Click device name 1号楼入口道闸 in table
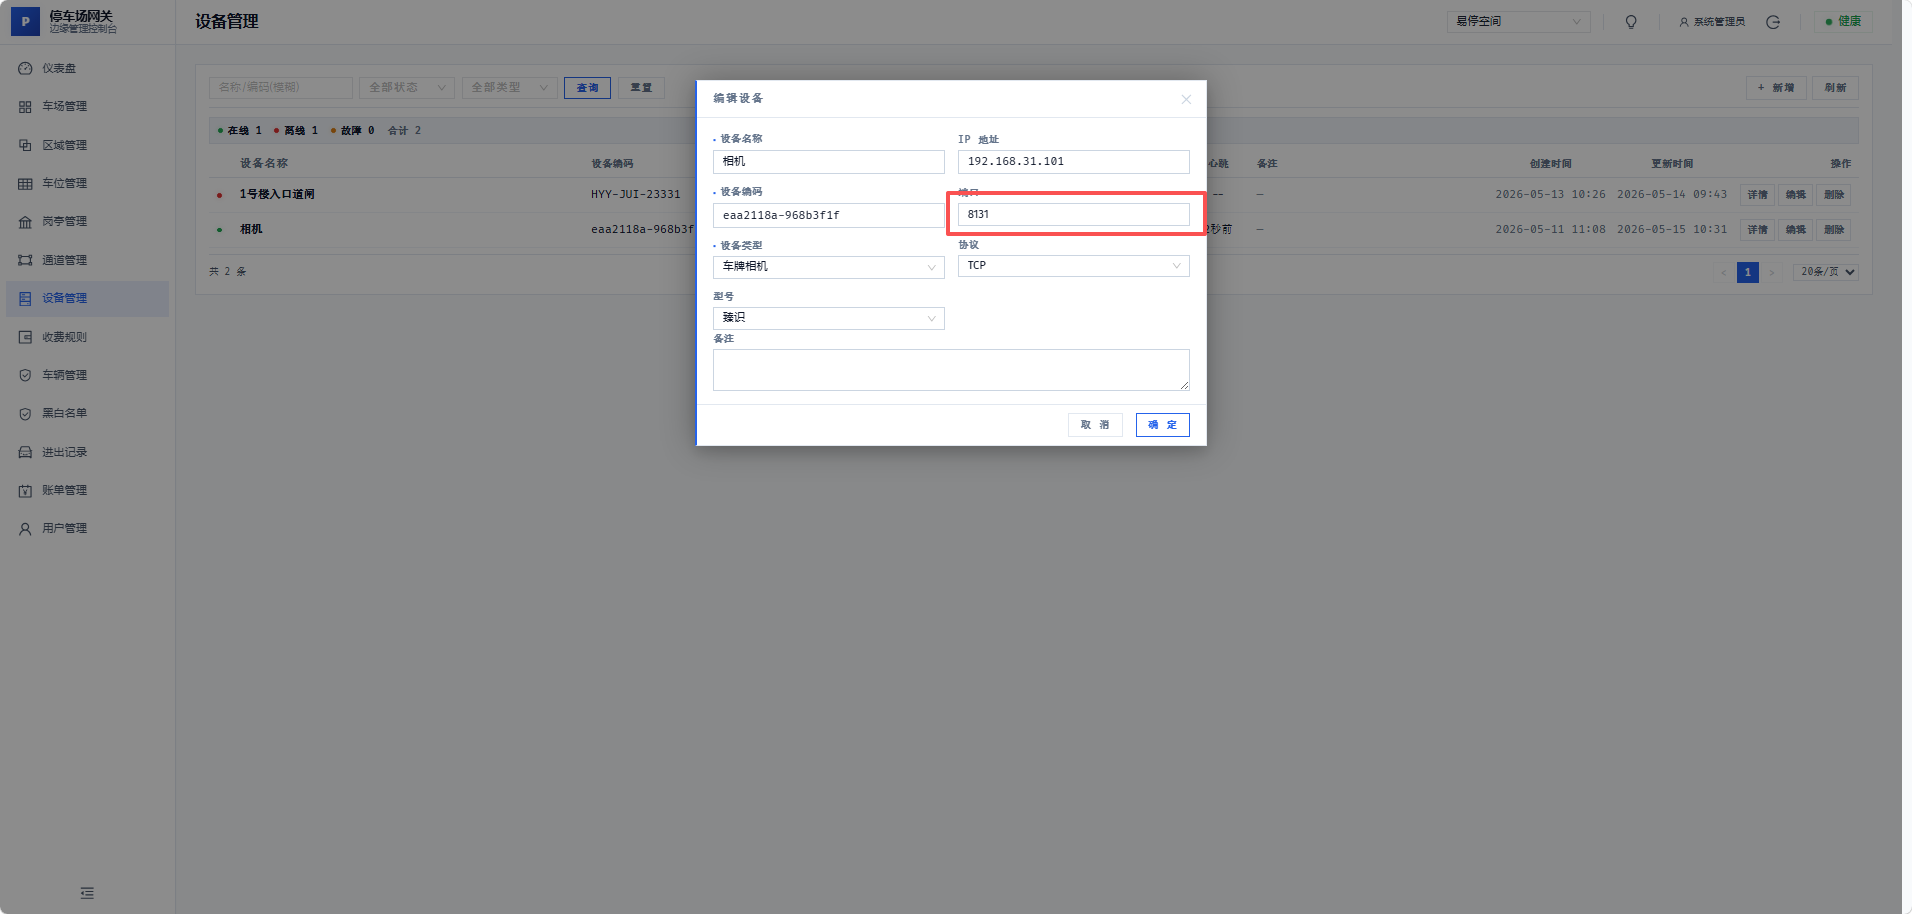 click(x=277, y=195)
